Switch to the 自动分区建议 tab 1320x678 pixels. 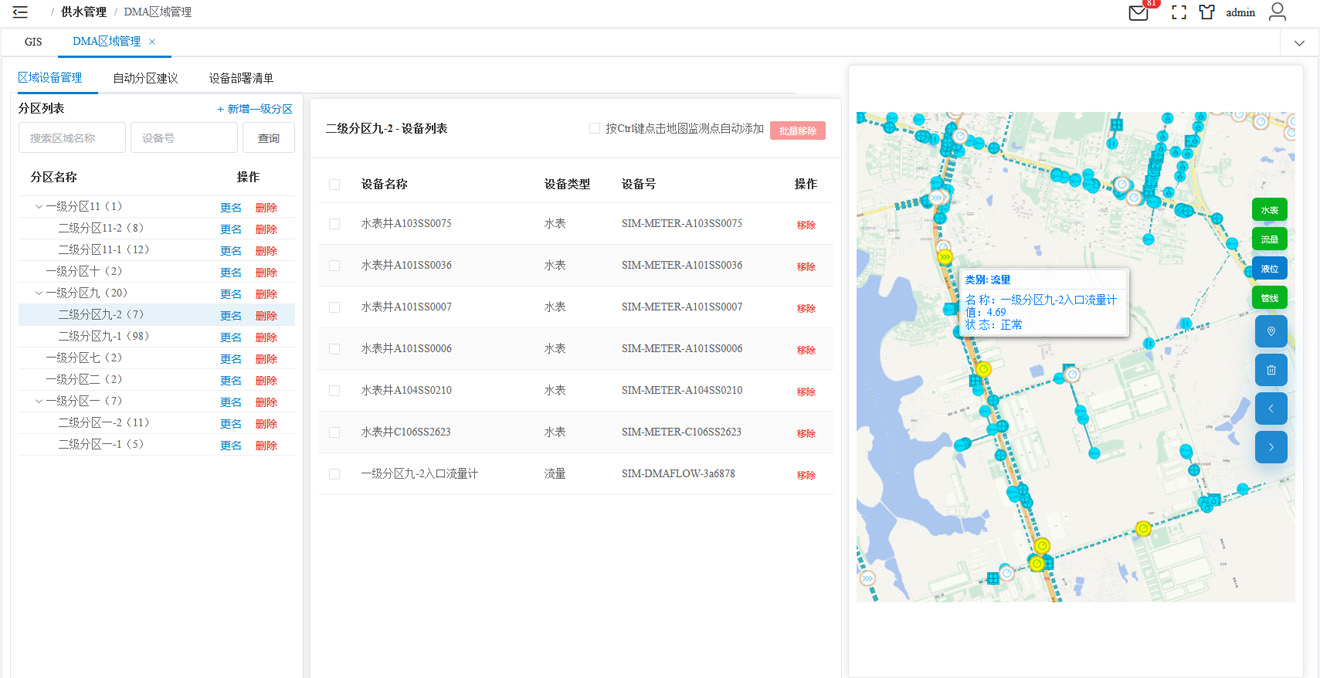coord(145,78)
